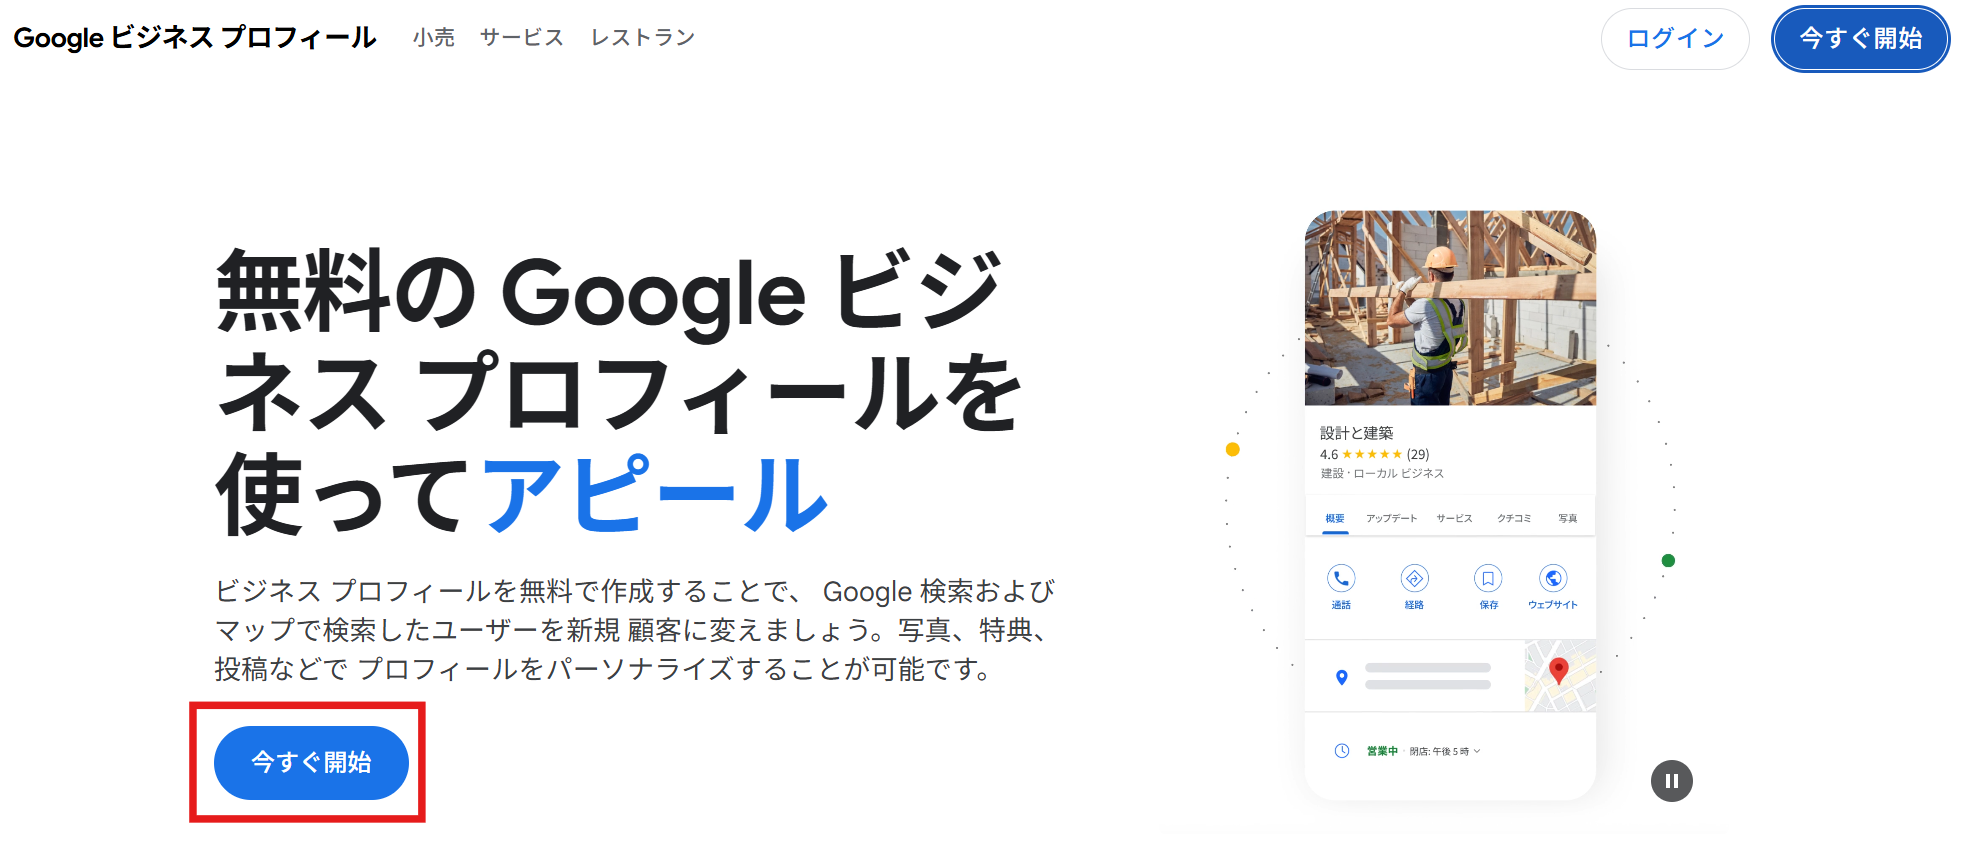Open the レストラン menu item

click(x=642, y=38)
